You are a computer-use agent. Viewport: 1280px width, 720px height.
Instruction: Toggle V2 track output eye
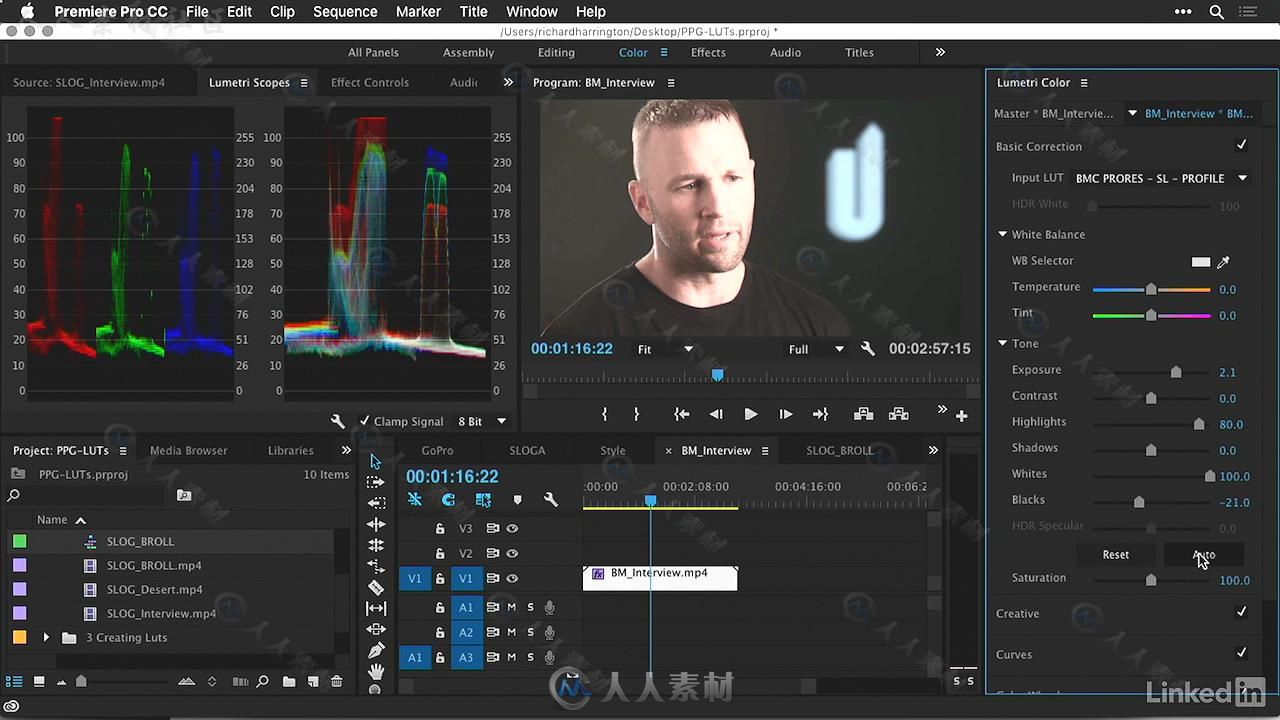[x=512, y=553]
